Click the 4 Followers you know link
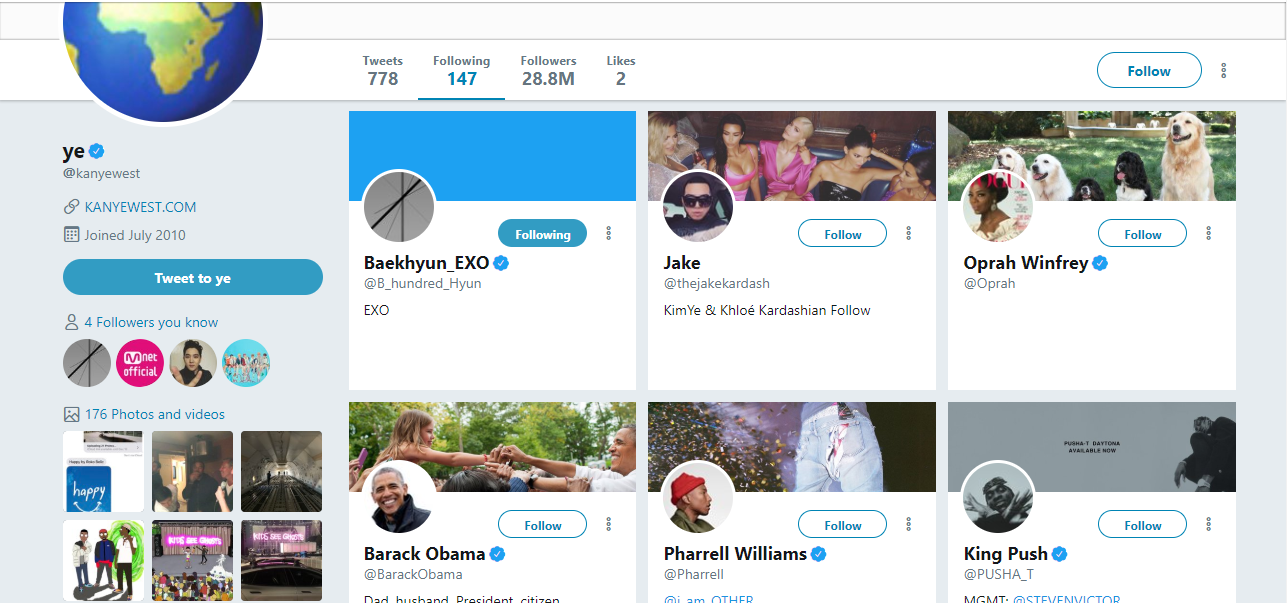Image resolution: width=1287 pixels, height=603 pixels. [x=151, y=322]
